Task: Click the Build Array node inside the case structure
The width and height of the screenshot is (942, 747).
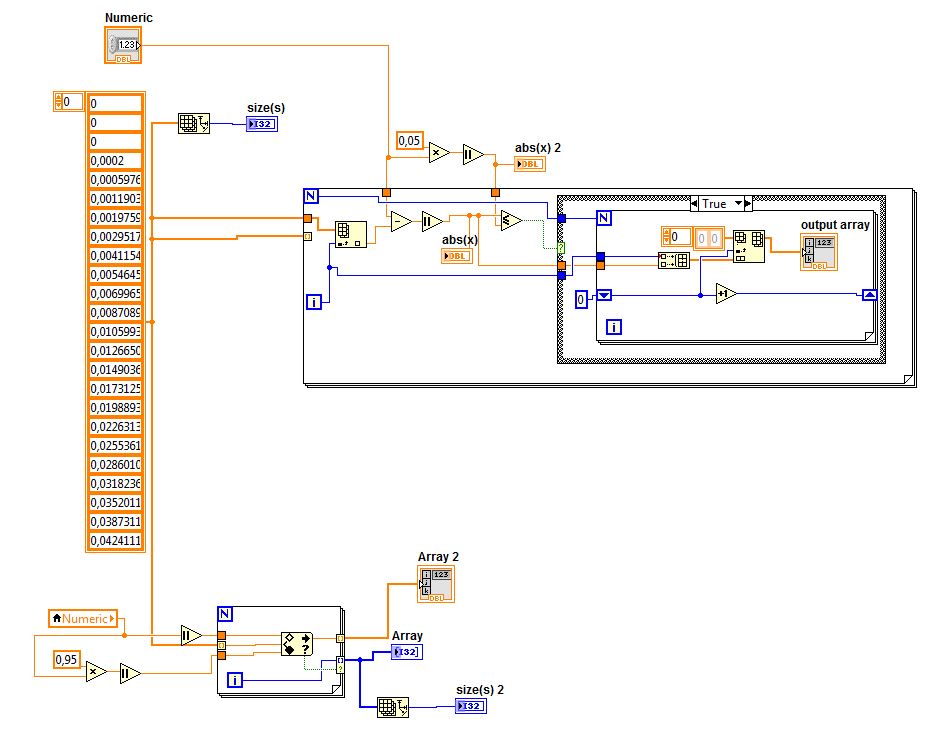Action: [x=674, y=260]
